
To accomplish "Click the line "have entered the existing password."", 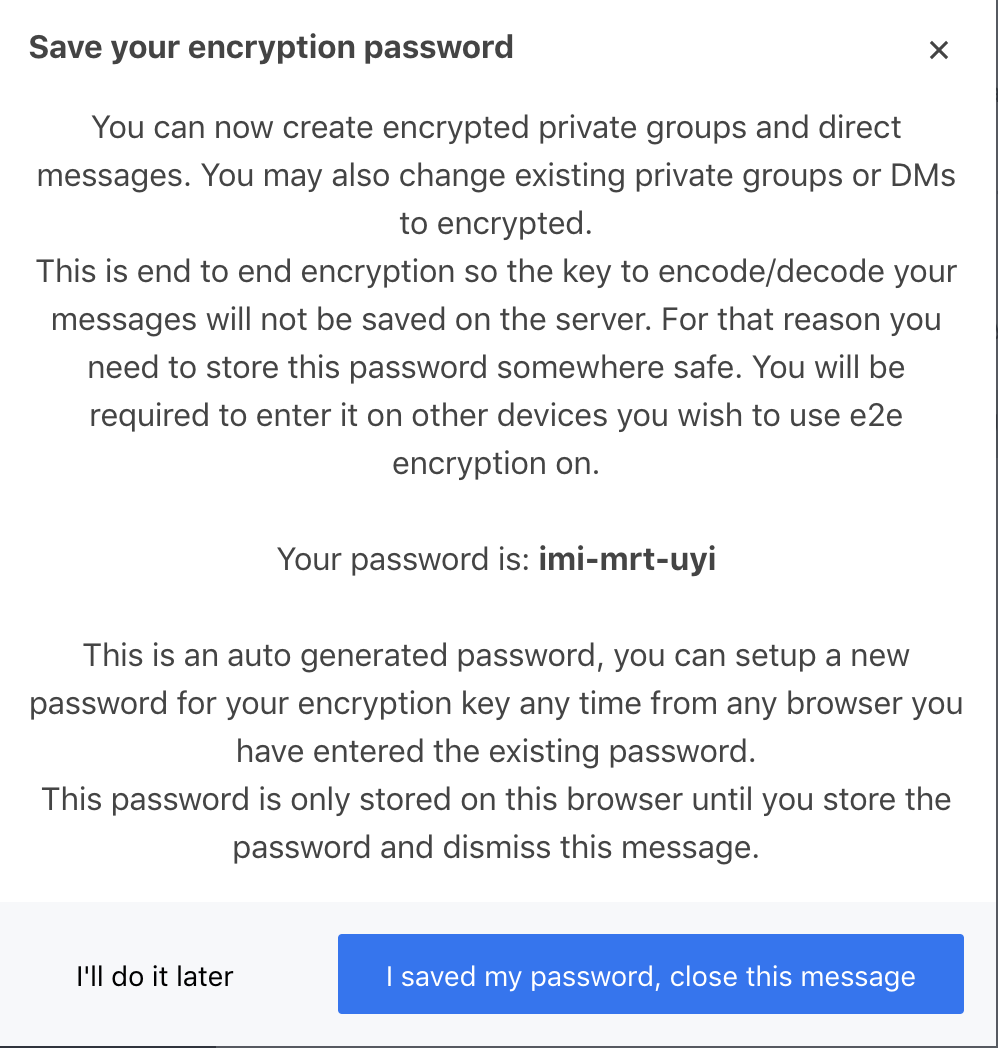I will pyautogui.click(x=496, y=751).
